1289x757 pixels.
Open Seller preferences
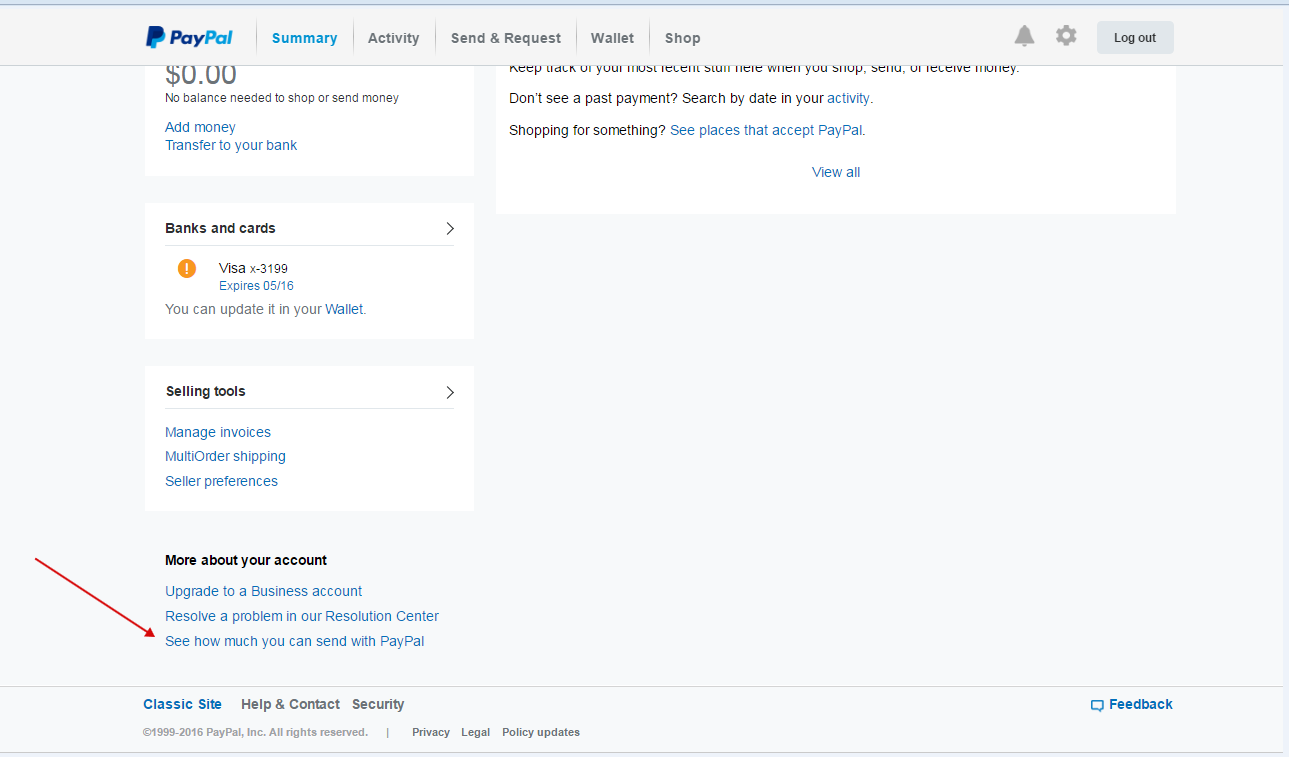(x=221, y=481)
